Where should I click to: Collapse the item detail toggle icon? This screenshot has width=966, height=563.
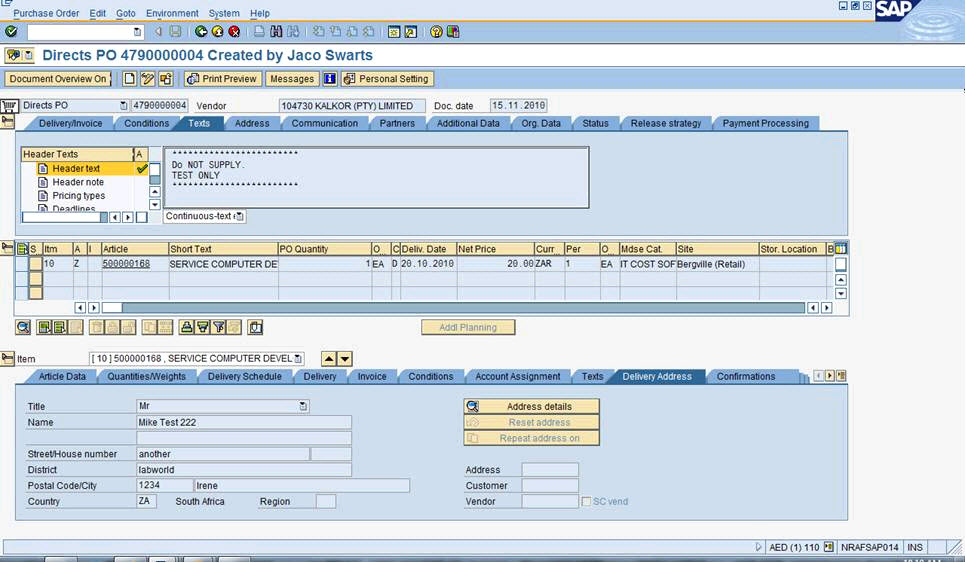pyautogui.click(x=7, y=358)
